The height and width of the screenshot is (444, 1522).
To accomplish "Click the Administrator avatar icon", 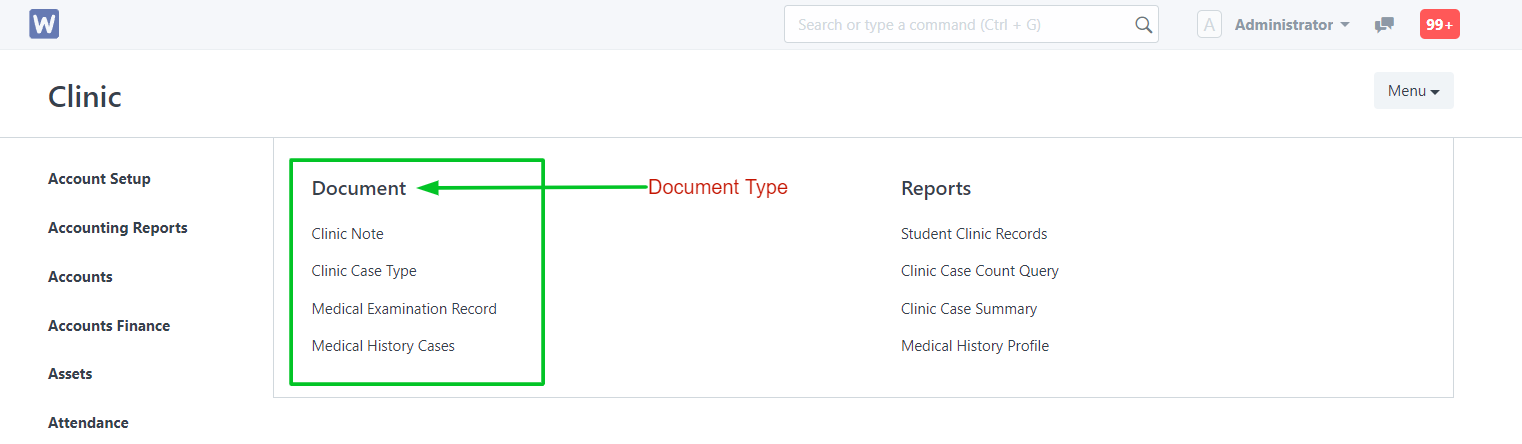I will coord(1209,25).
